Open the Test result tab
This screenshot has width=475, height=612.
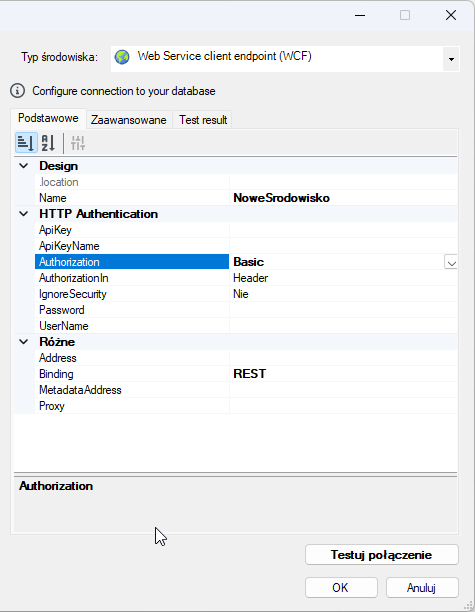tap(203, 120)
